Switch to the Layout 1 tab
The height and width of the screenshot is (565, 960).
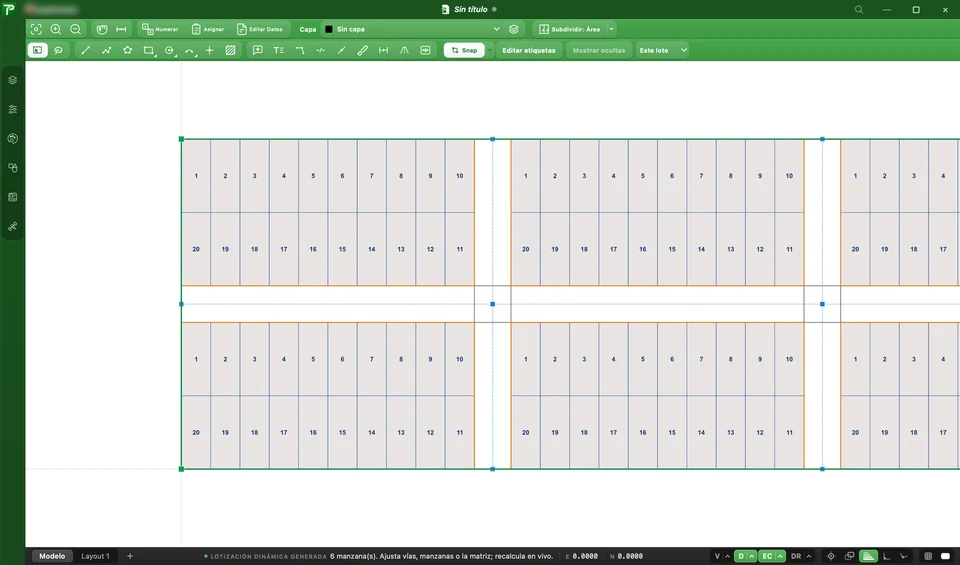(96, 556)
